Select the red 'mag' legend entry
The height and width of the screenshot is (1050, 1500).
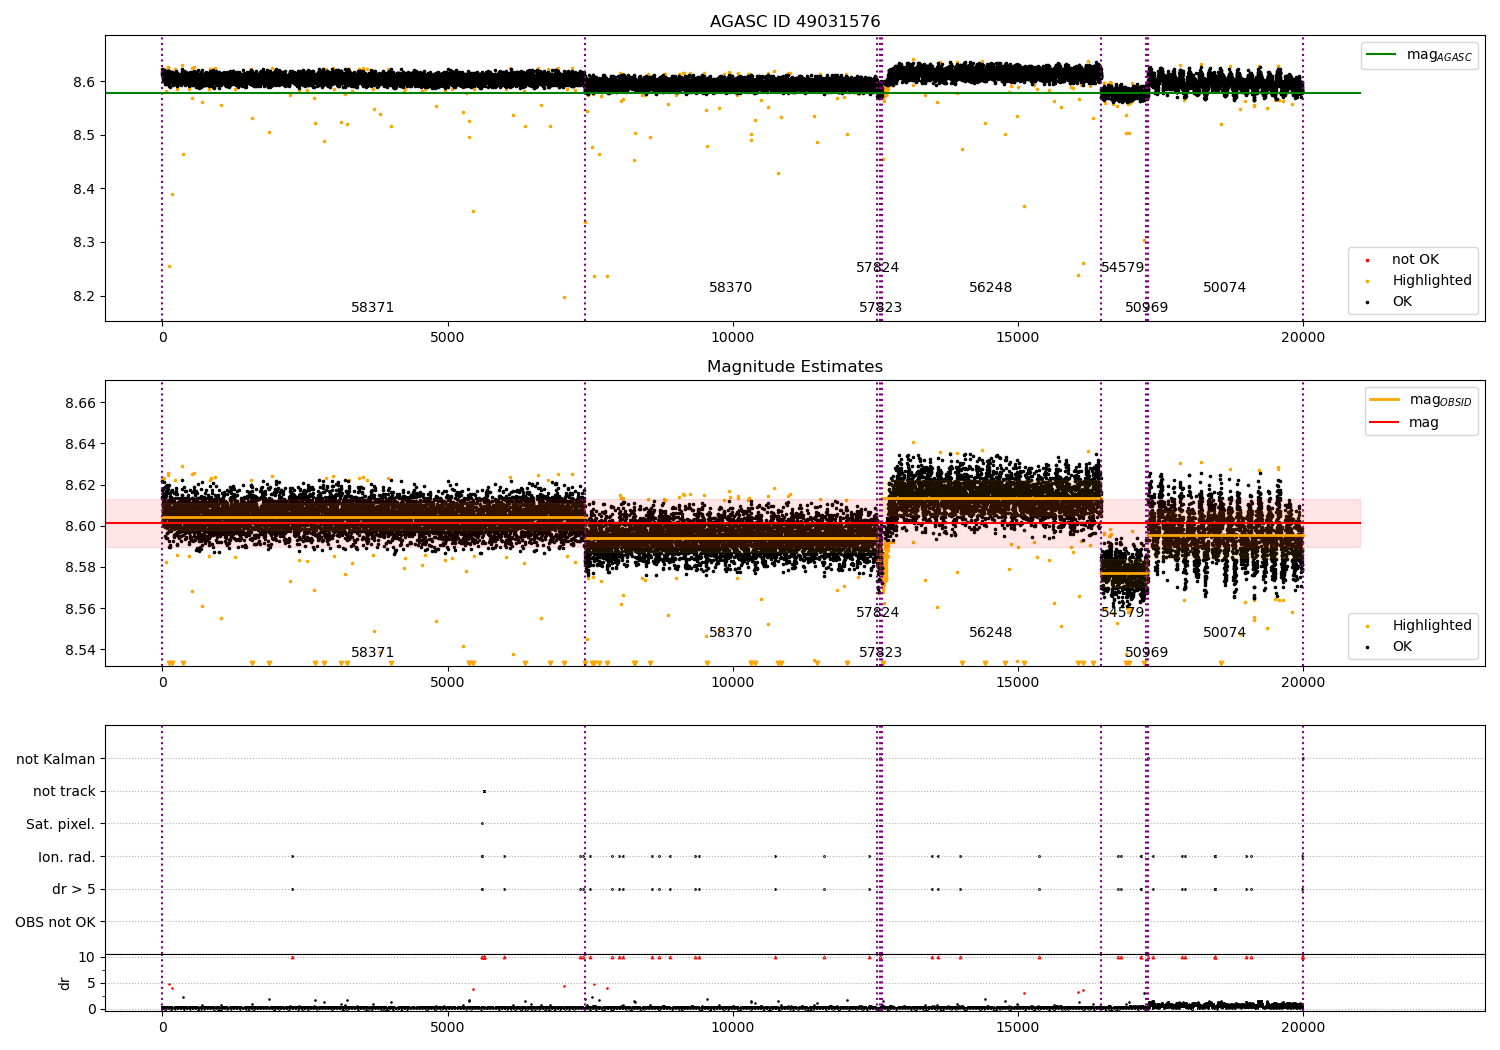point(1404,423)
